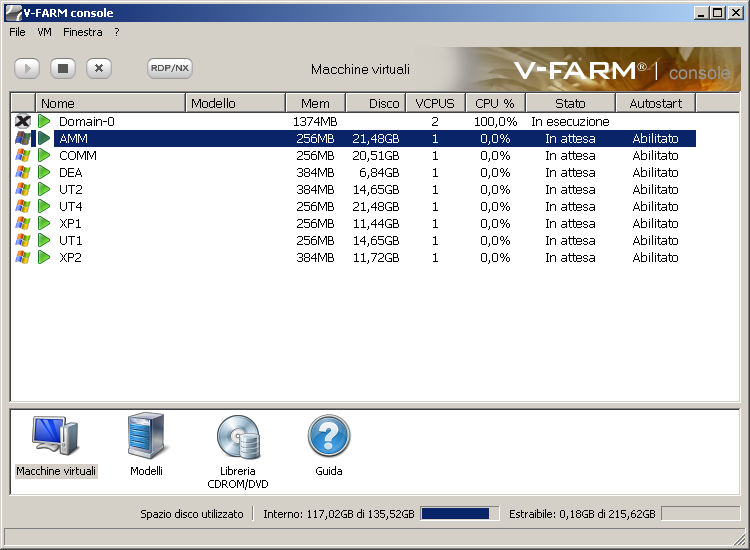
Task: Select the DEA virtual machine name
Action: (x=70, y=173)
